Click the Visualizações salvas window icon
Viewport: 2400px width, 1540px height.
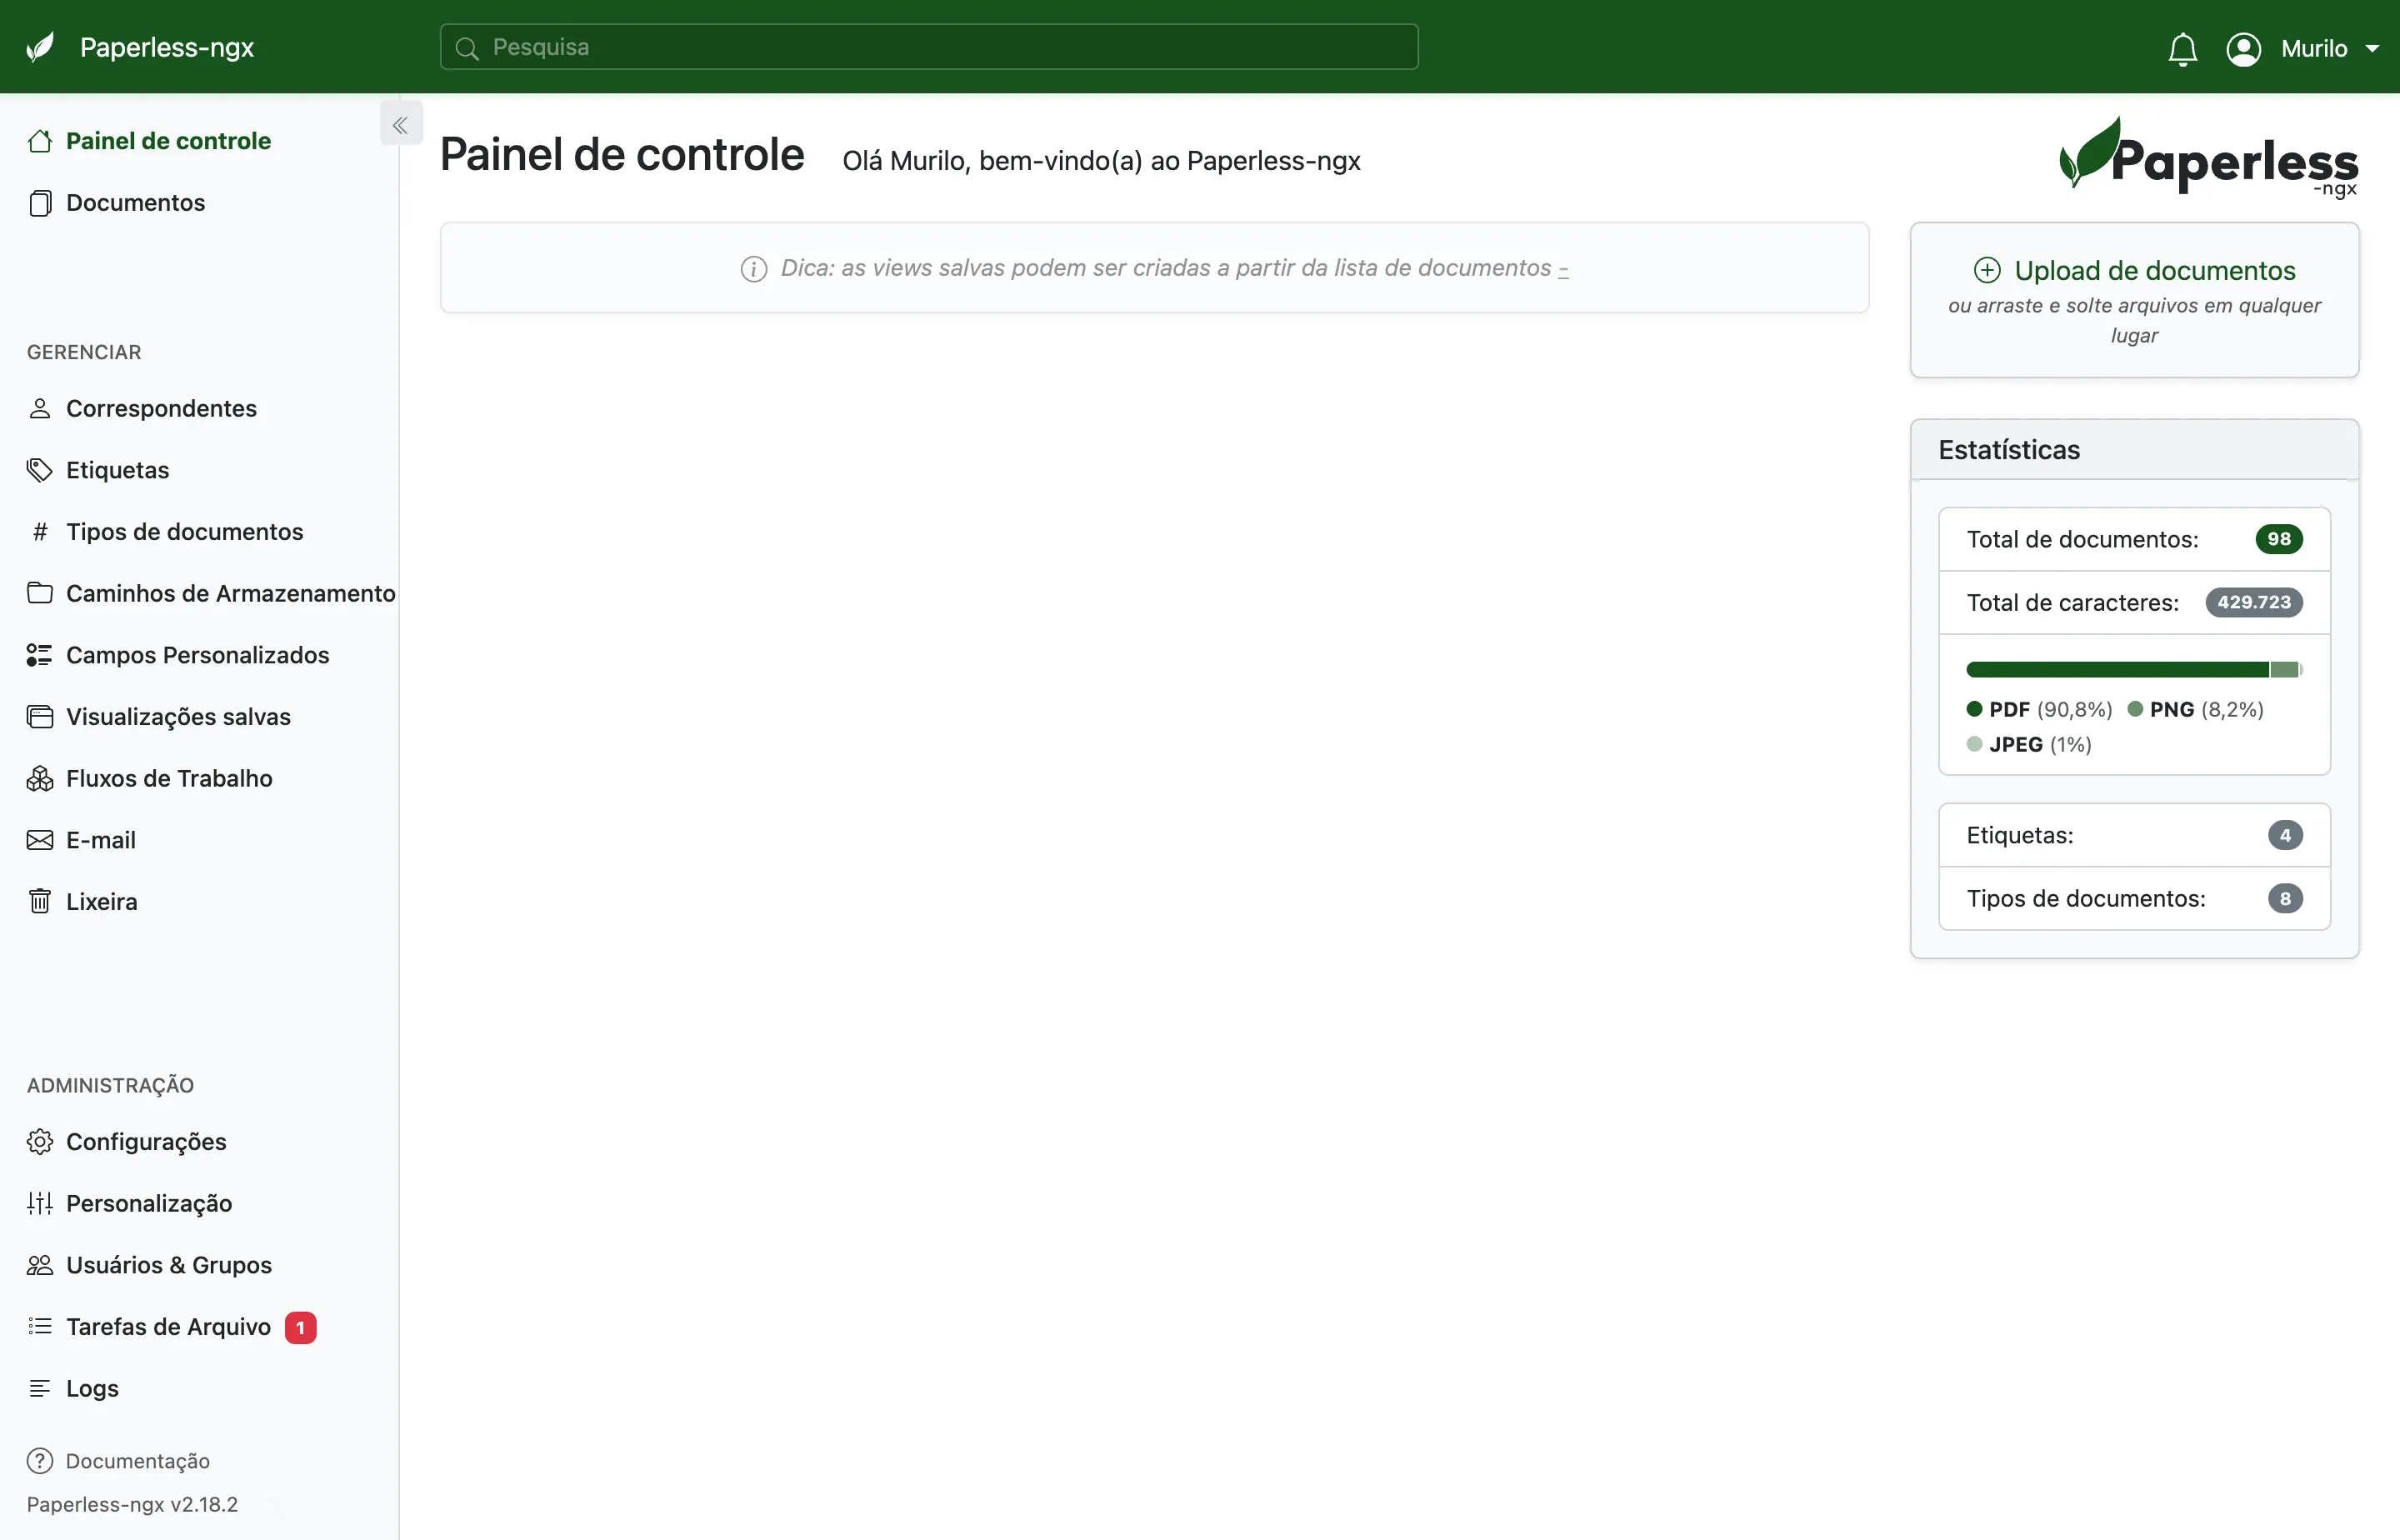(x=40, y=717)
